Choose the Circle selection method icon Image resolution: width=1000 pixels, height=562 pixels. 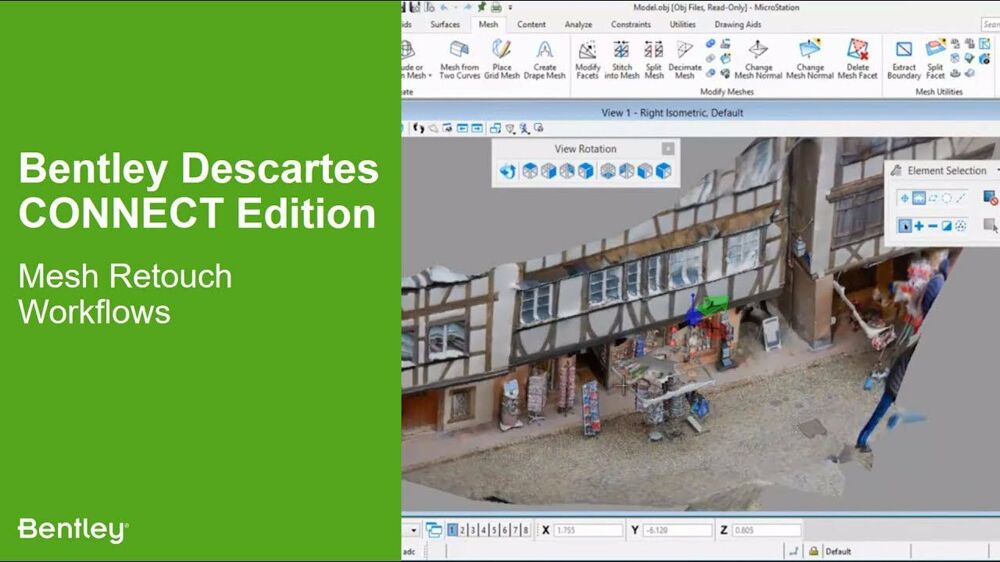[946, 198]
